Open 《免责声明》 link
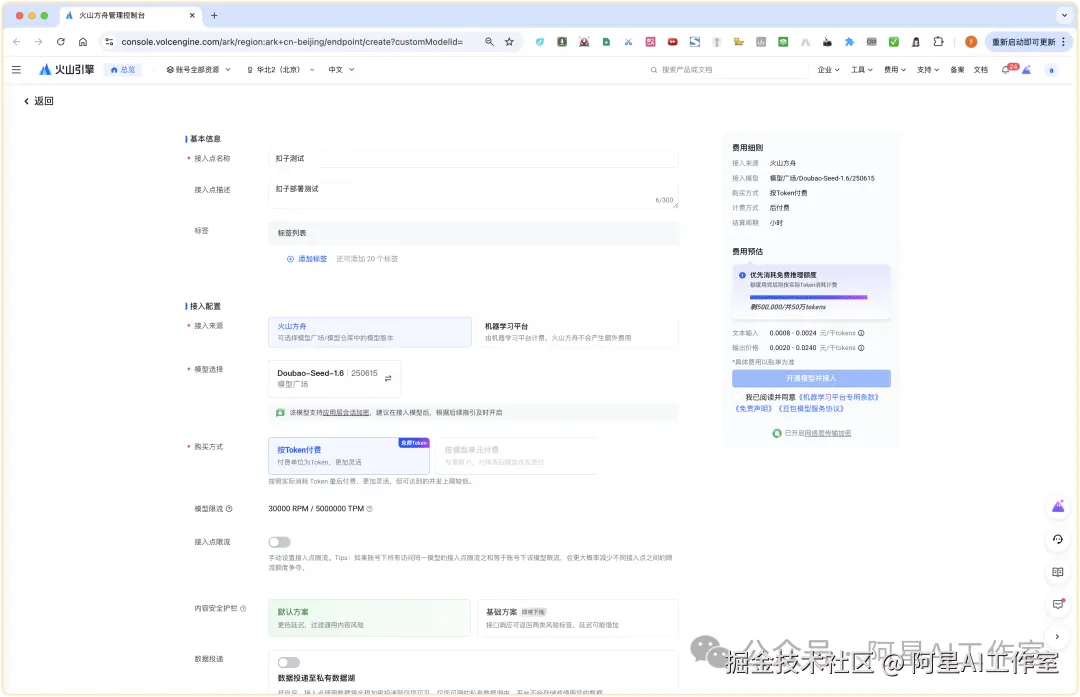Viewport: 1080px width, 697px height. coord(754,408)
